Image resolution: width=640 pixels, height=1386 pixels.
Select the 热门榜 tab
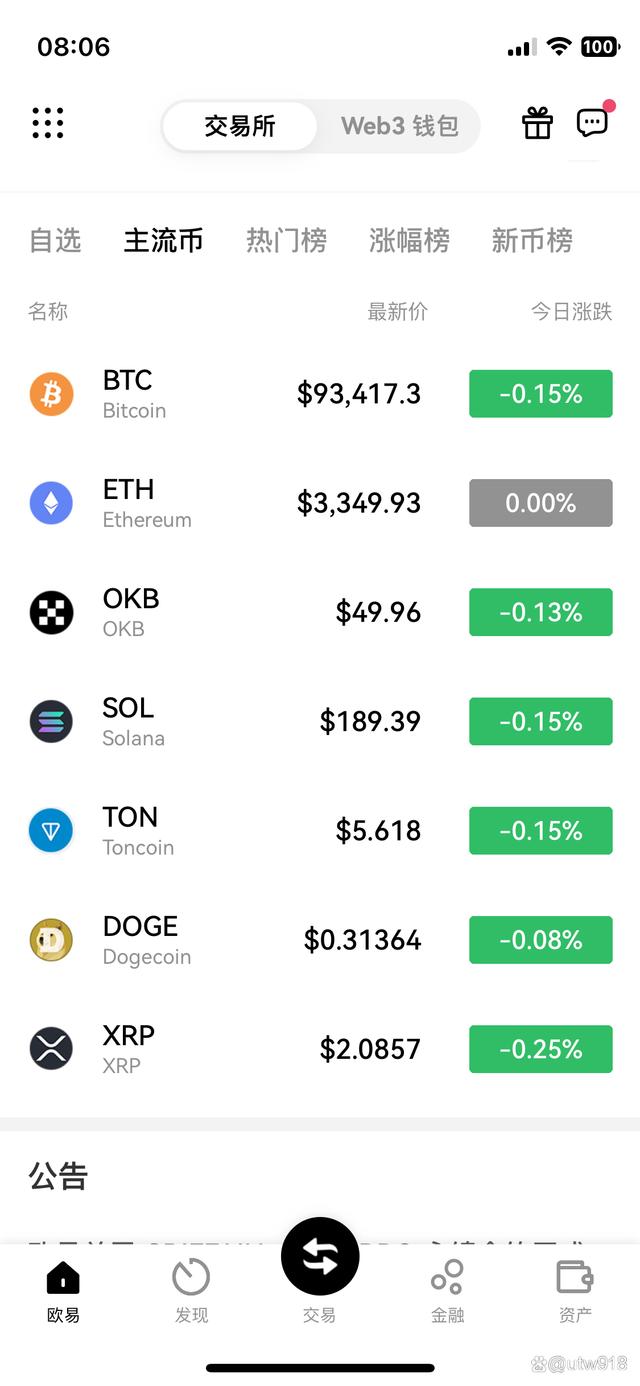(286, 241)
